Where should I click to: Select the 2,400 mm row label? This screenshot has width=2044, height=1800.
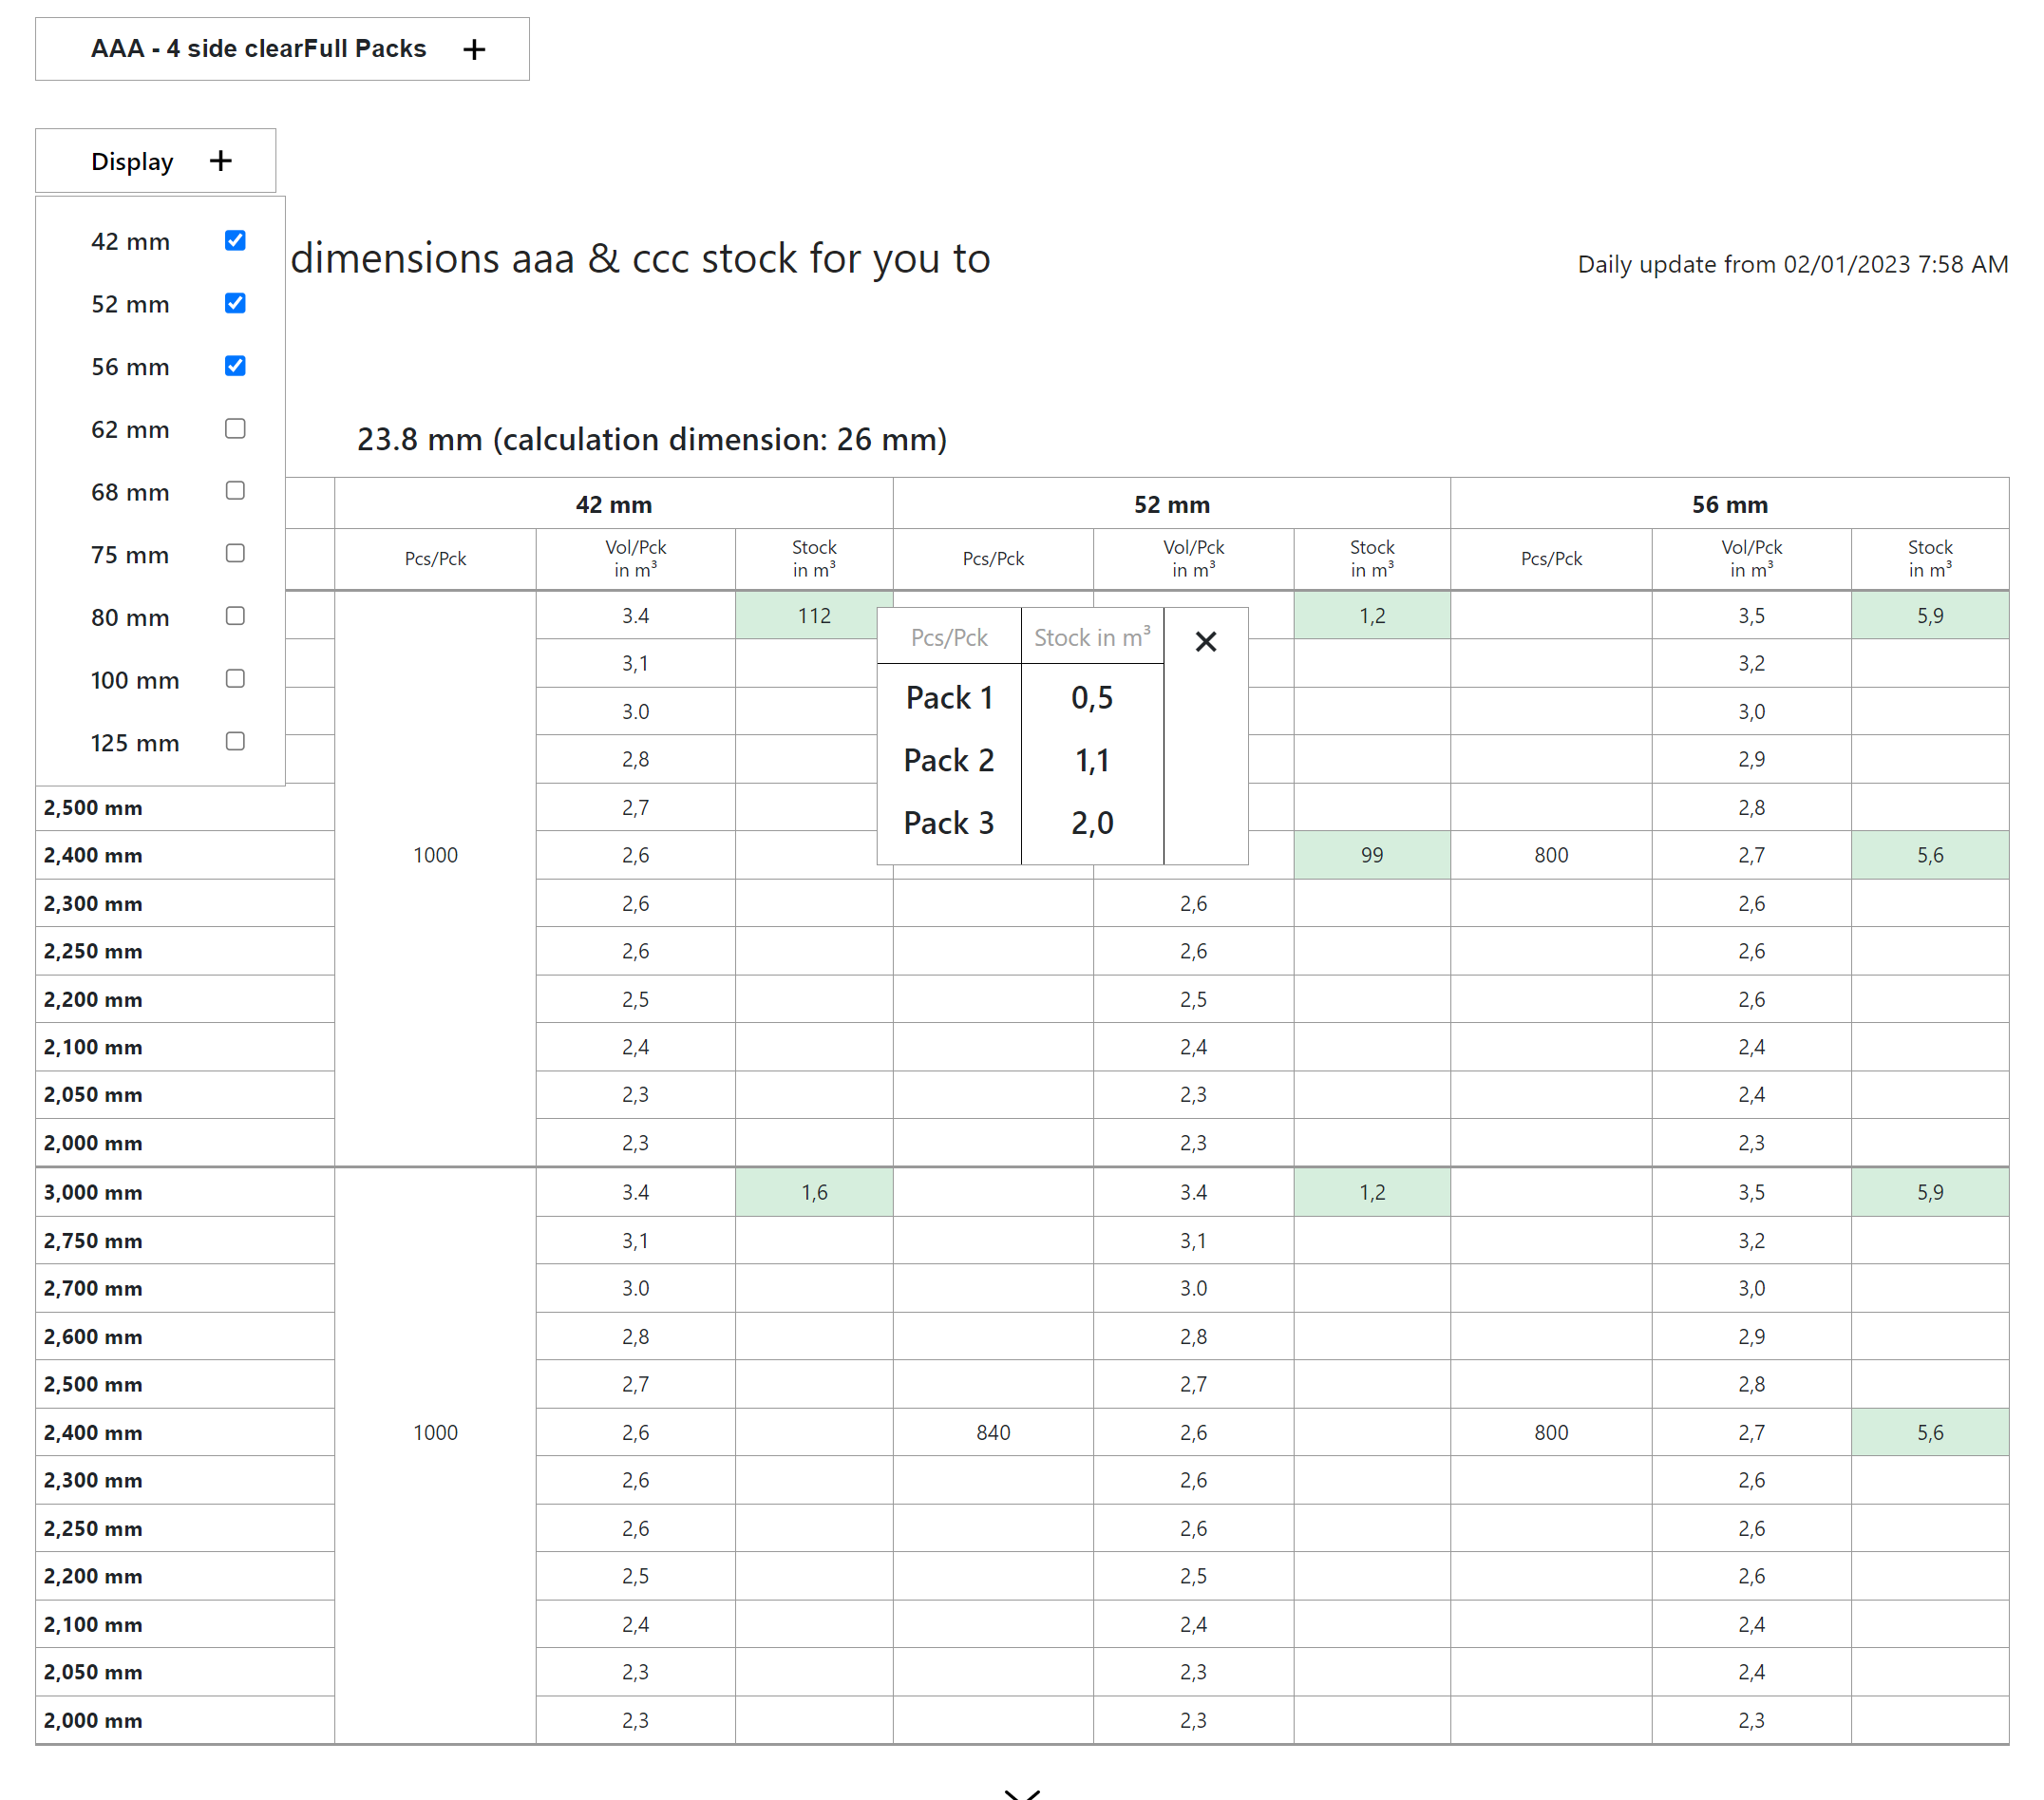coord(95,855)
